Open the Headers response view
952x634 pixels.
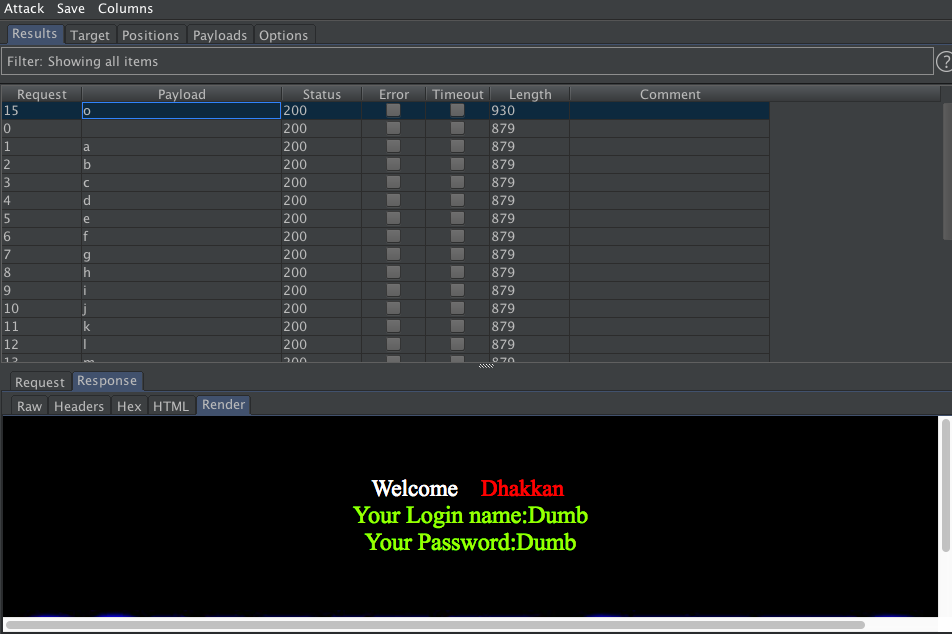(79, 406)
